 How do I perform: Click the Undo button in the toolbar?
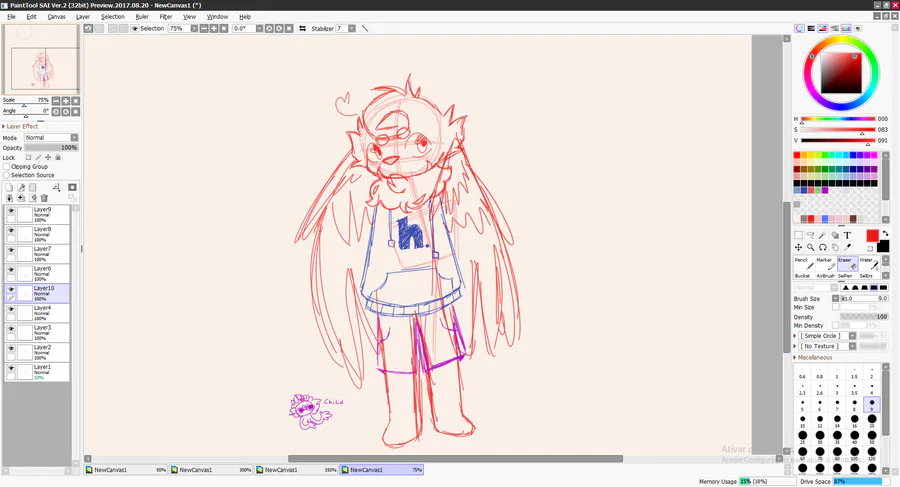coord(88,28)
